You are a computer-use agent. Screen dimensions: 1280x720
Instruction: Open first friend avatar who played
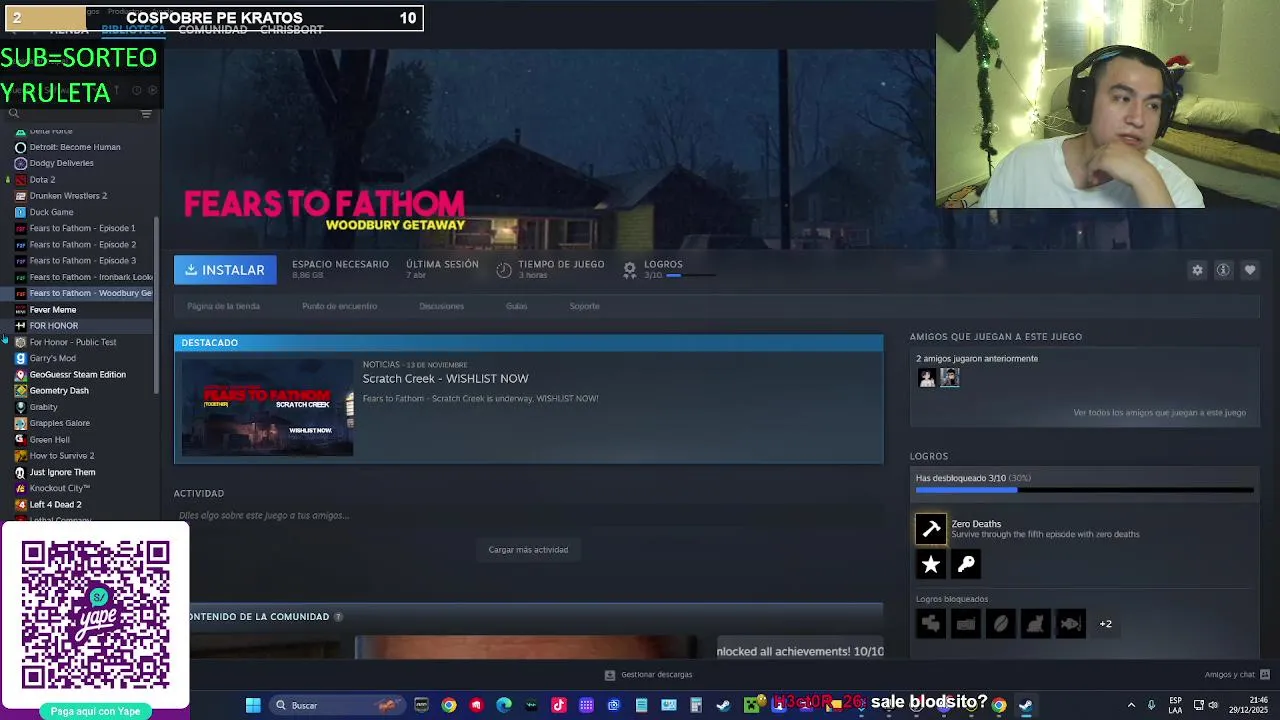(927, 378)
